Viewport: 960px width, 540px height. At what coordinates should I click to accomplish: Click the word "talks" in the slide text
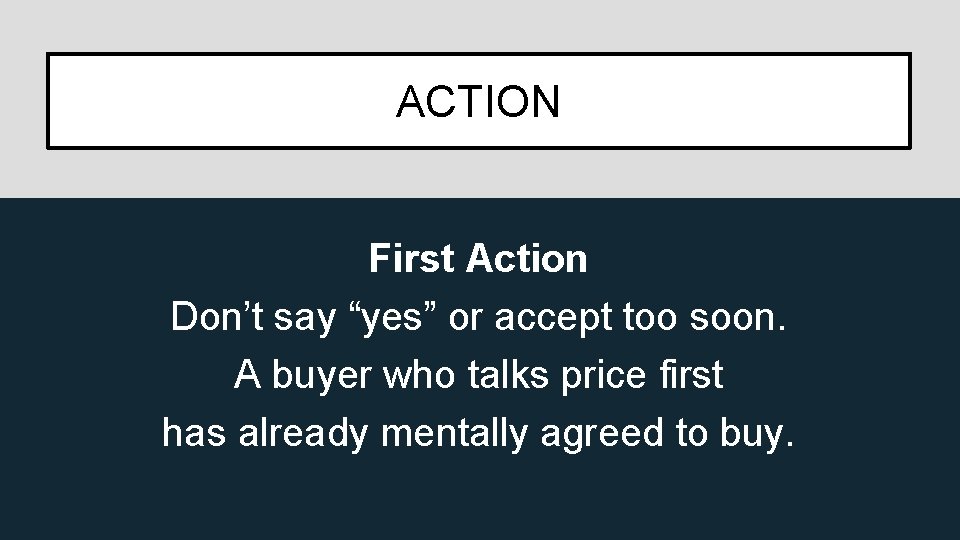pyautogui.click(x=508, y=375)
